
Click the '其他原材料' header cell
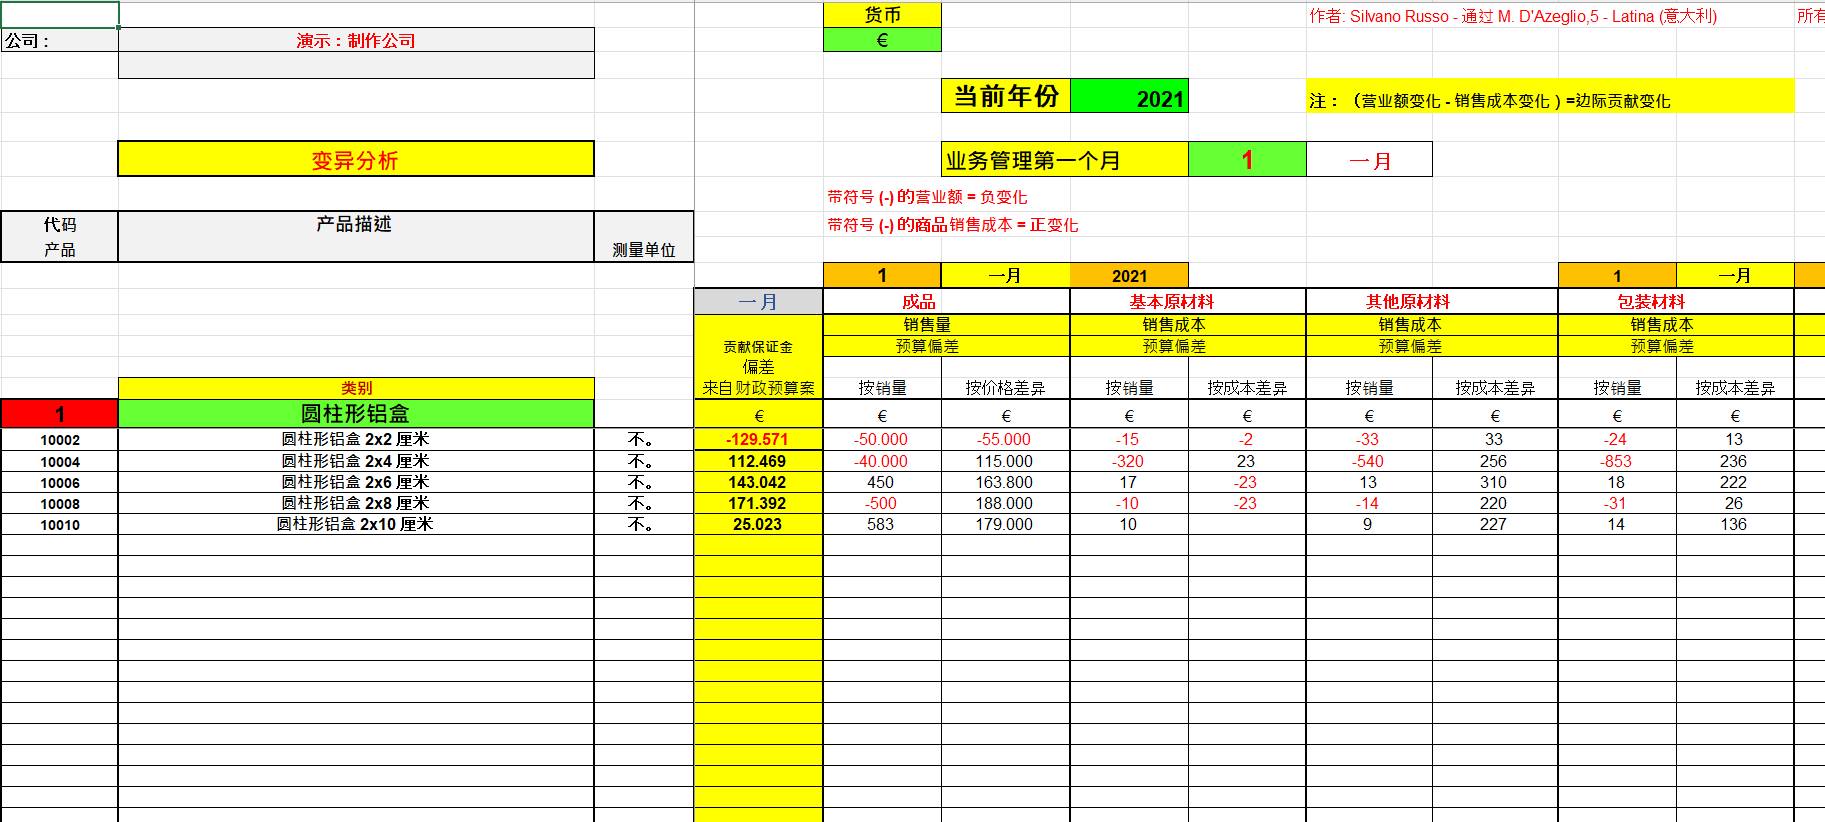pos(1432,301)
